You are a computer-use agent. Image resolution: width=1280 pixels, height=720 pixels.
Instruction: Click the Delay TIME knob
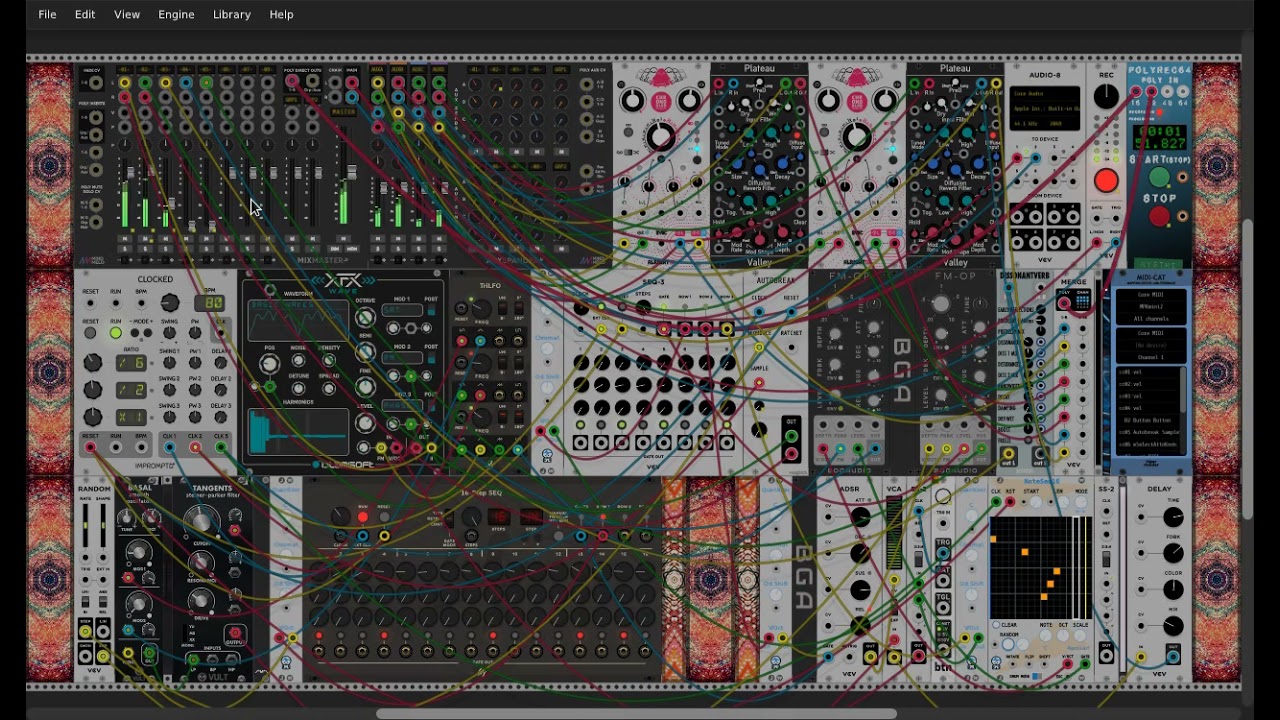1173,517
